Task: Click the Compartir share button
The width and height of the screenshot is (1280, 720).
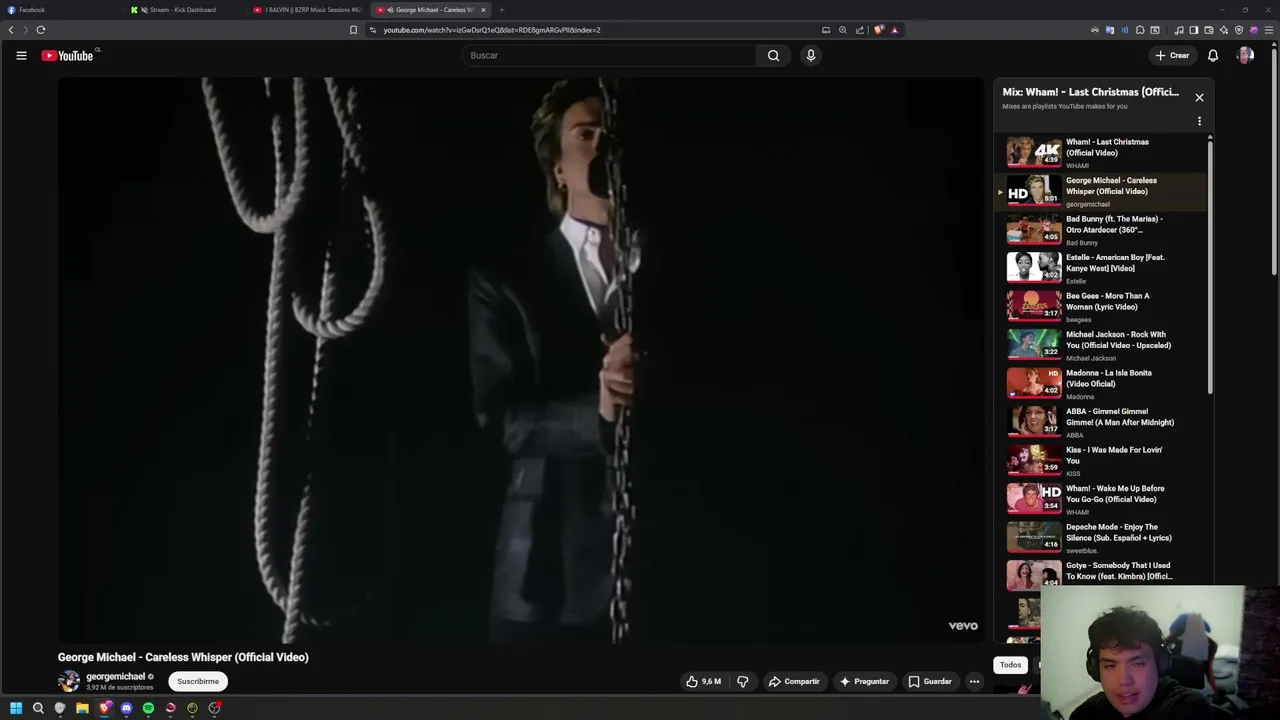Action: coord(793,682)
